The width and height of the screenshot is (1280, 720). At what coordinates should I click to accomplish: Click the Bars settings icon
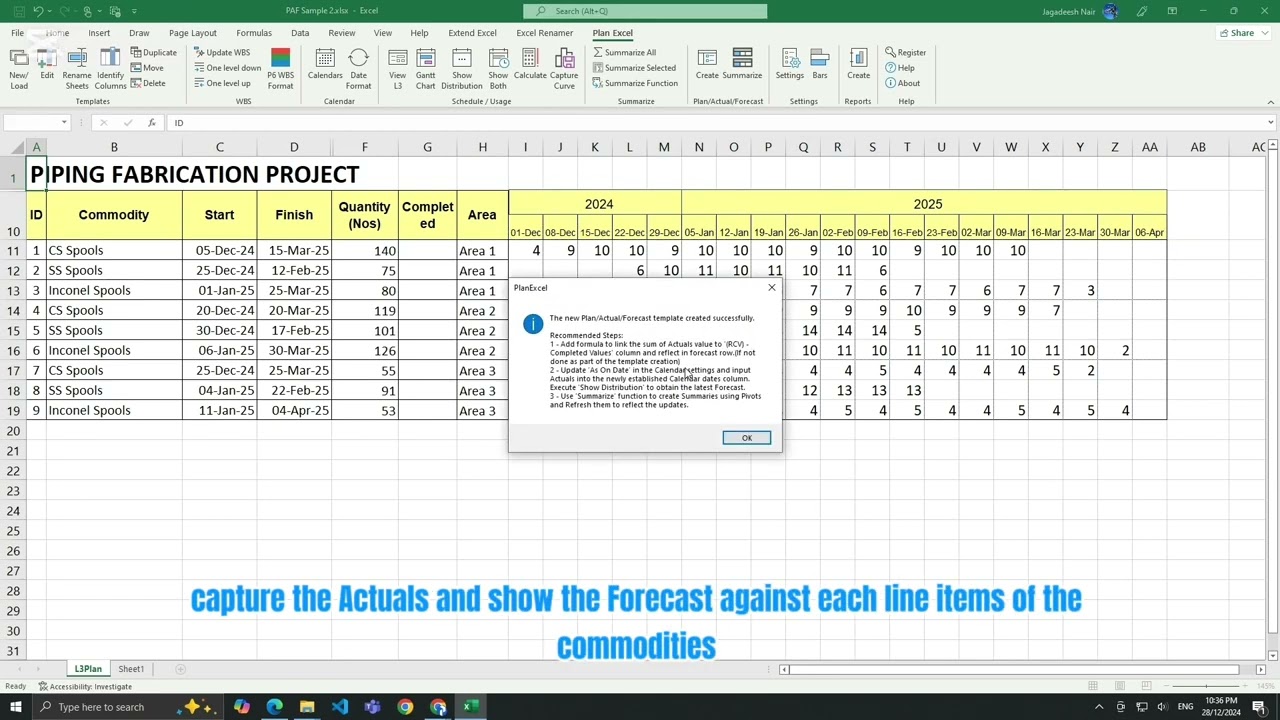point(820,65)
